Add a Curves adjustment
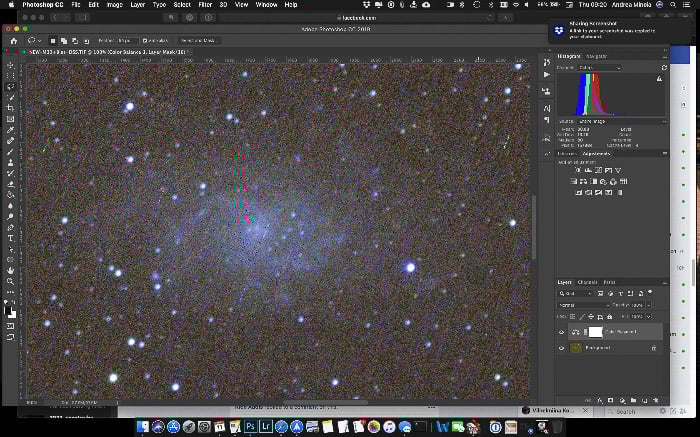 pos(598,170)
